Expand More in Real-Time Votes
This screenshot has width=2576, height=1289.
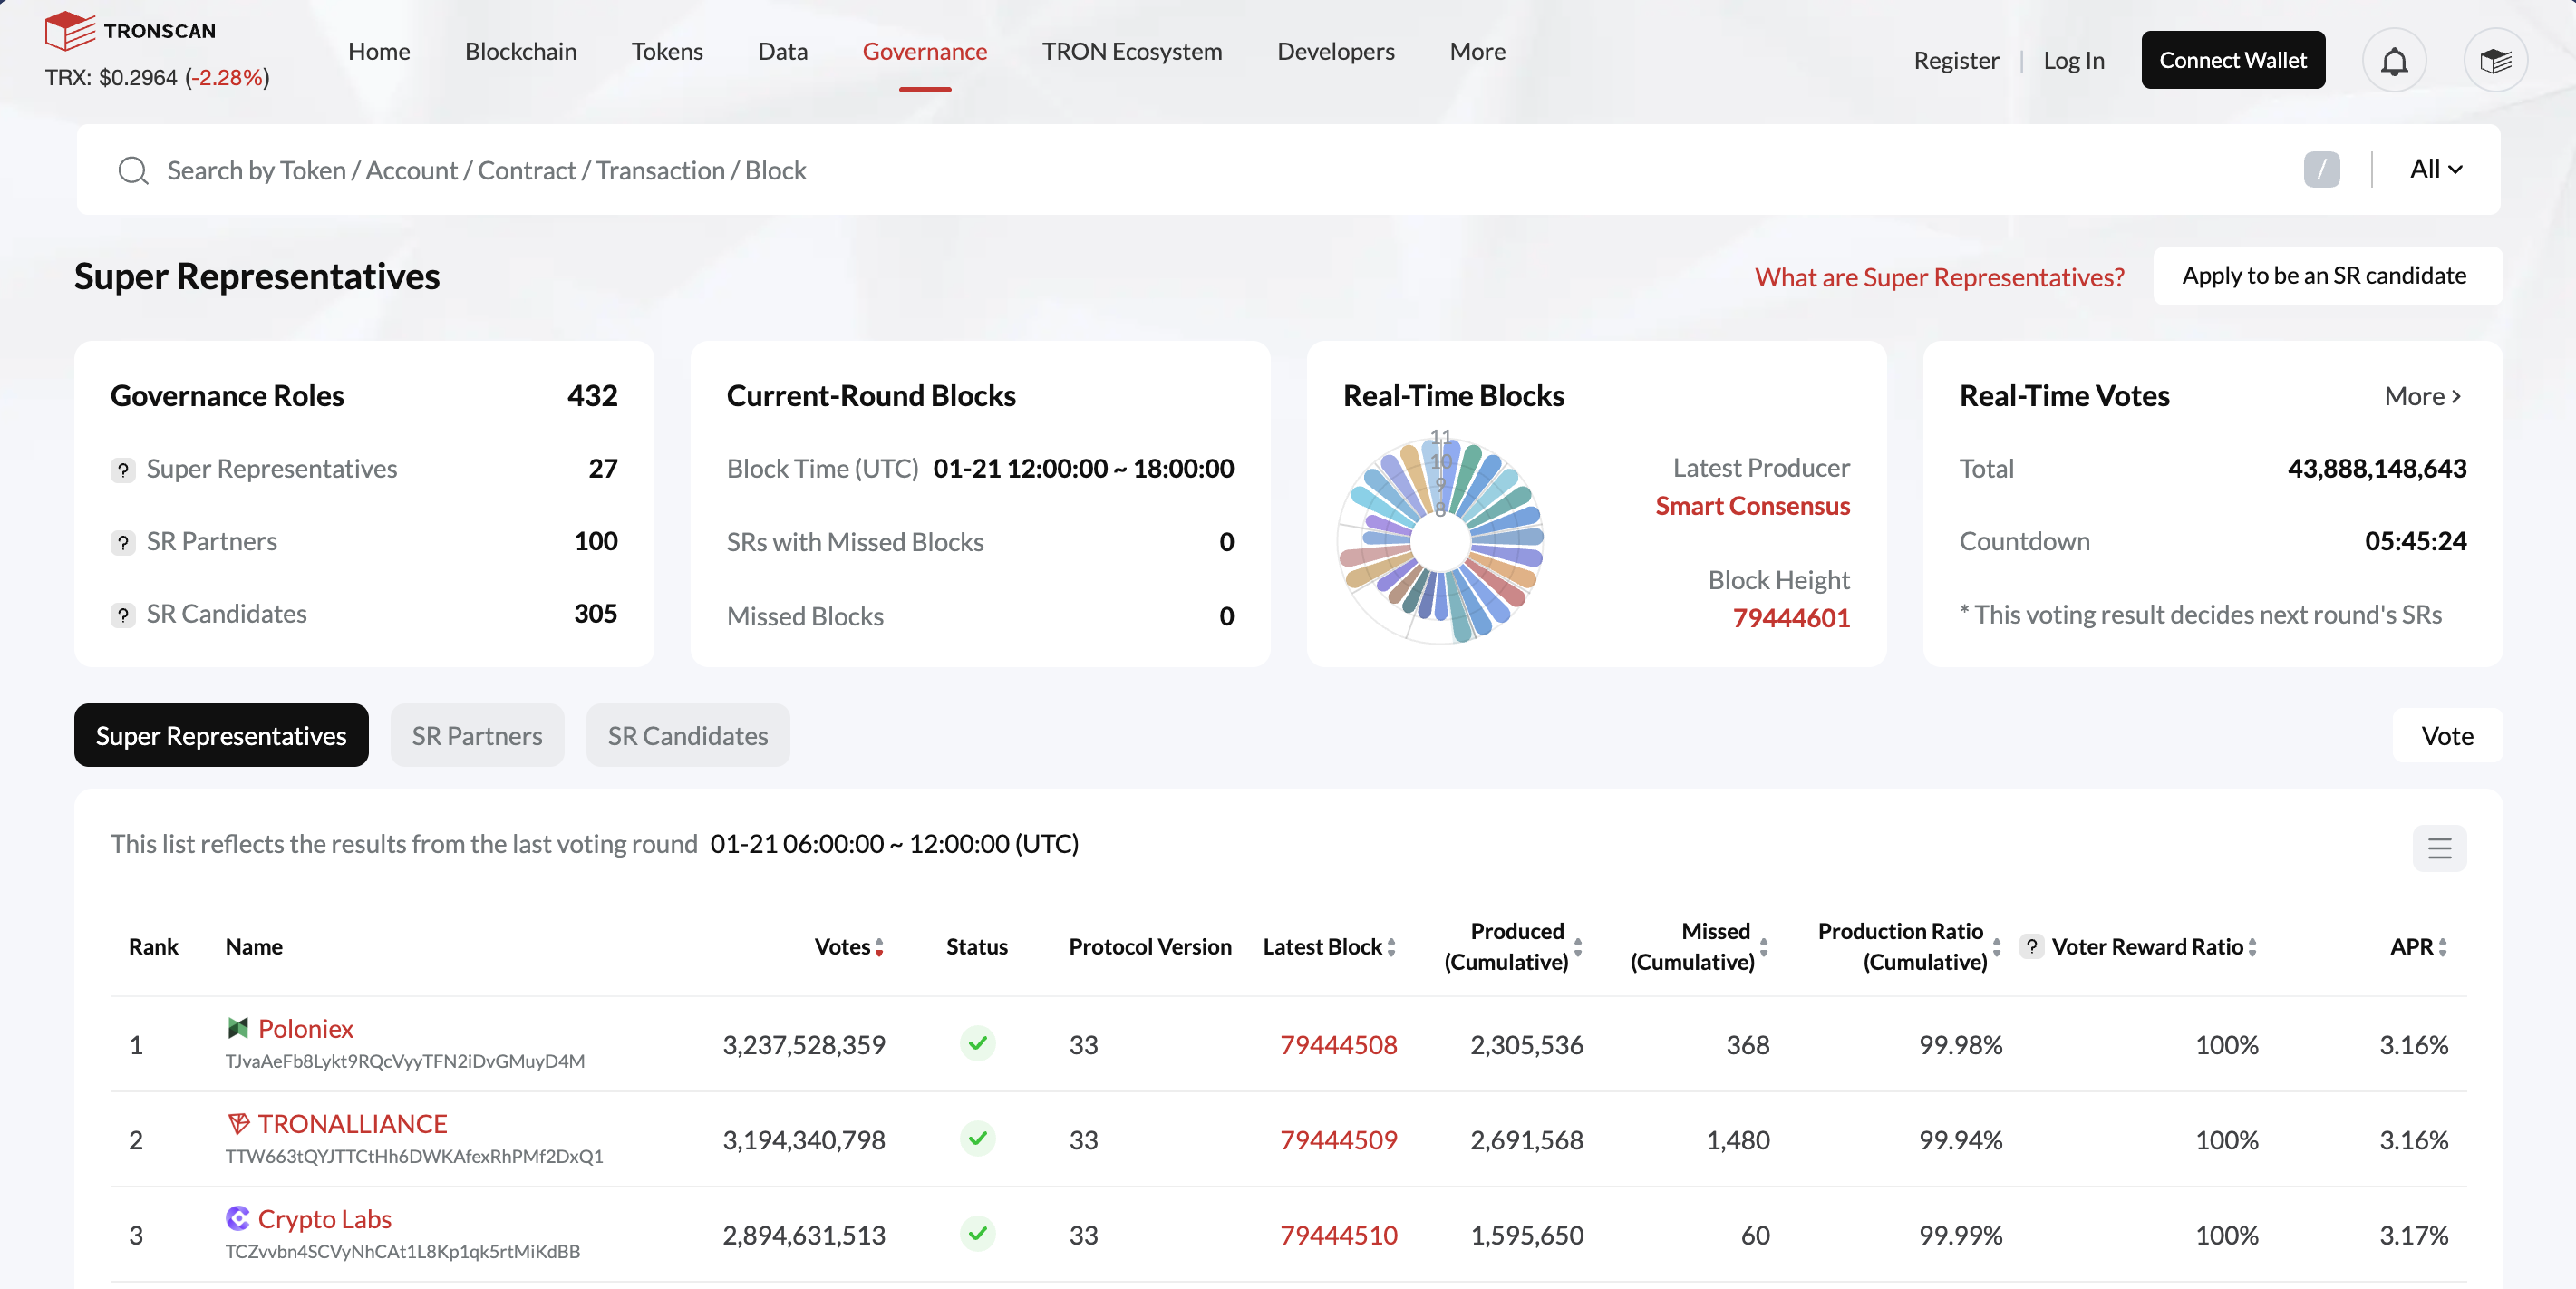tap(2422, 396)
